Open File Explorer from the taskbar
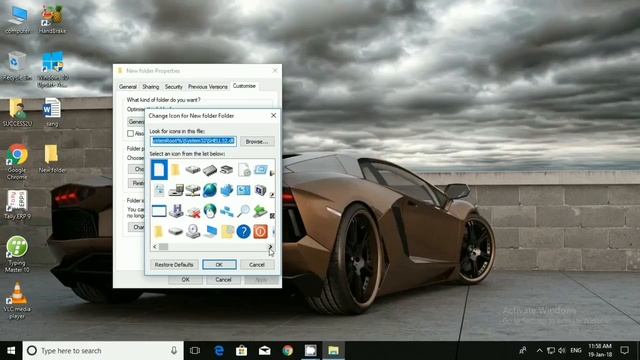The width and height of the screenshot is (640, 360). (x=333, y=351)
